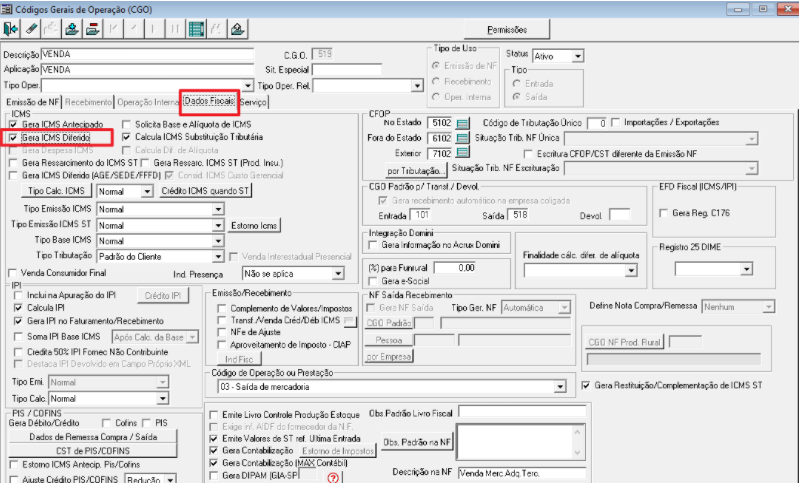Open the teal grid list-view toolbar icon
Image resolution: width=801 pixels, height=485 pixels.
[x=196, y=29]
